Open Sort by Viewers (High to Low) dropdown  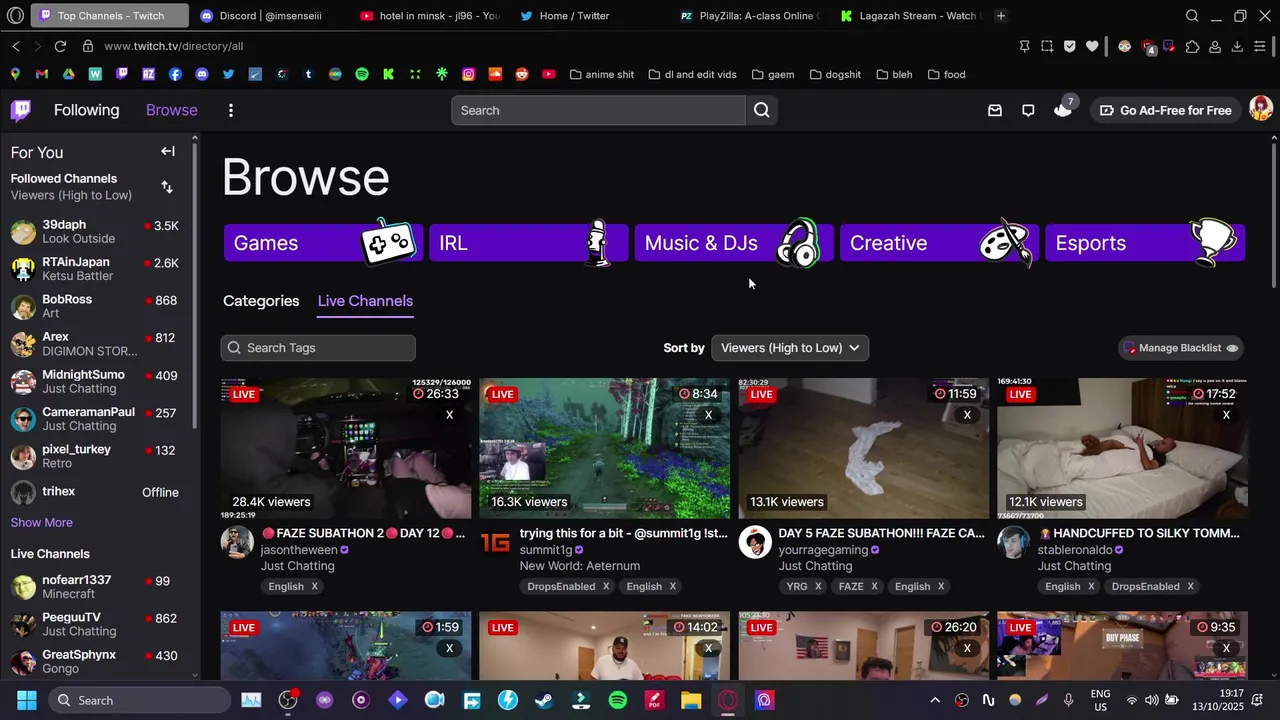click(x=790, y=348)
